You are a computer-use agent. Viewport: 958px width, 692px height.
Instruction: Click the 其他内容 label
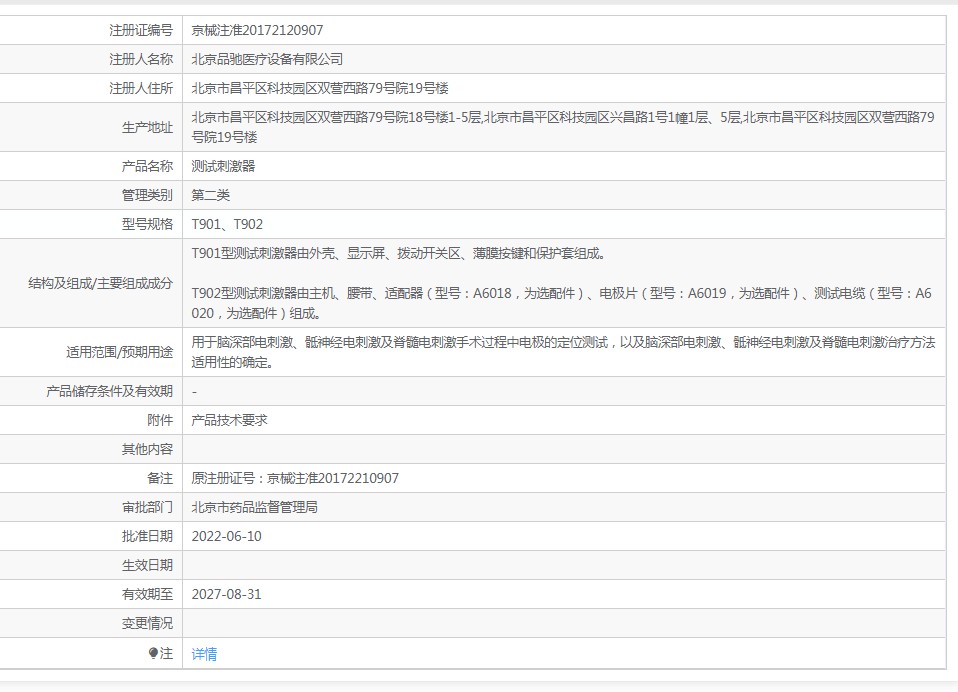147,450
